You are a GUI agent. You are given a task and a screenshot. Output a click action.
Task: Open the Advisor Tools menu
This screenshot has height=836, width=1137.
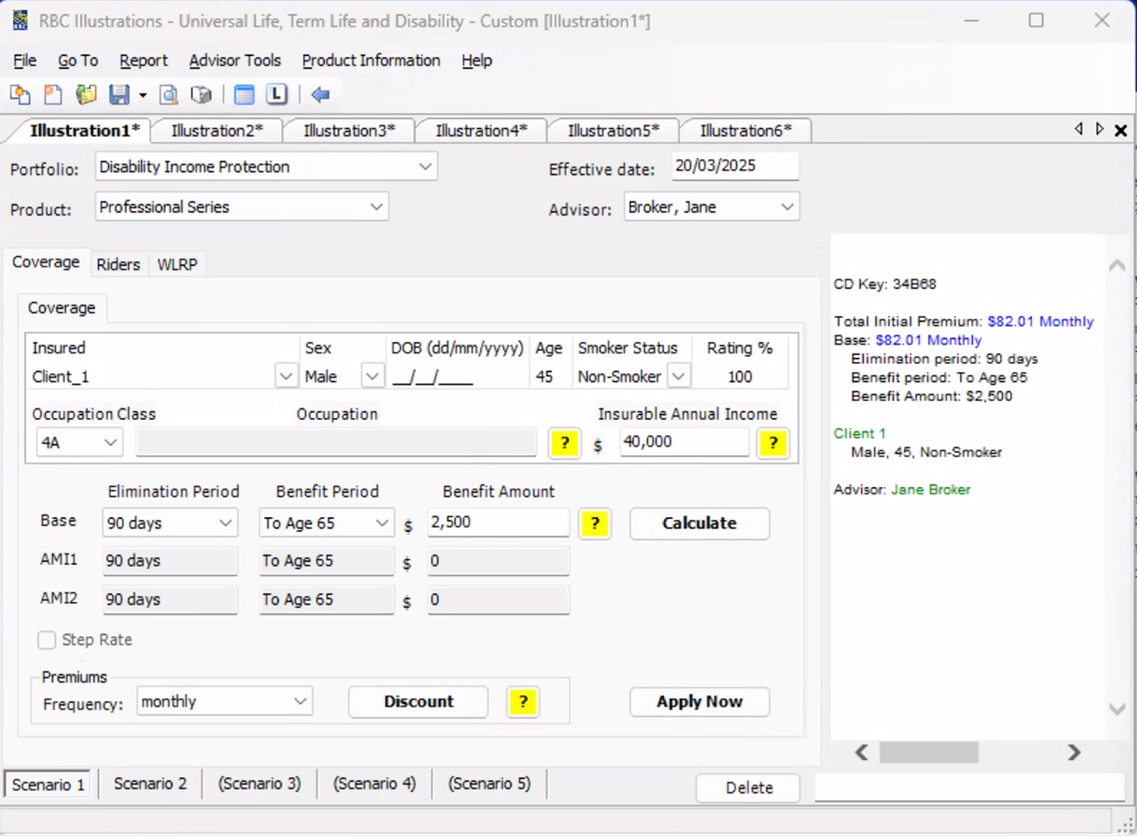pyautogui.click(x=235, y=61)
